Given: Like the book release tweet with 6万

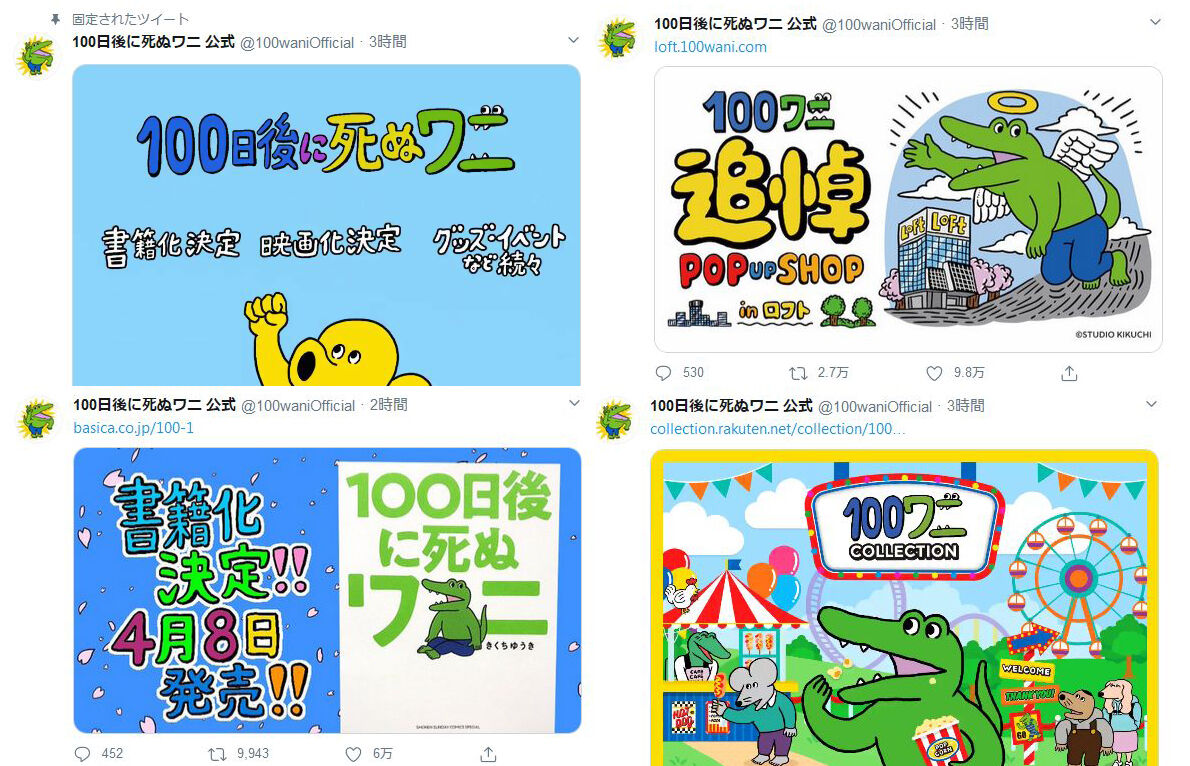Looking at the screenshot, I should pos(353,754).
